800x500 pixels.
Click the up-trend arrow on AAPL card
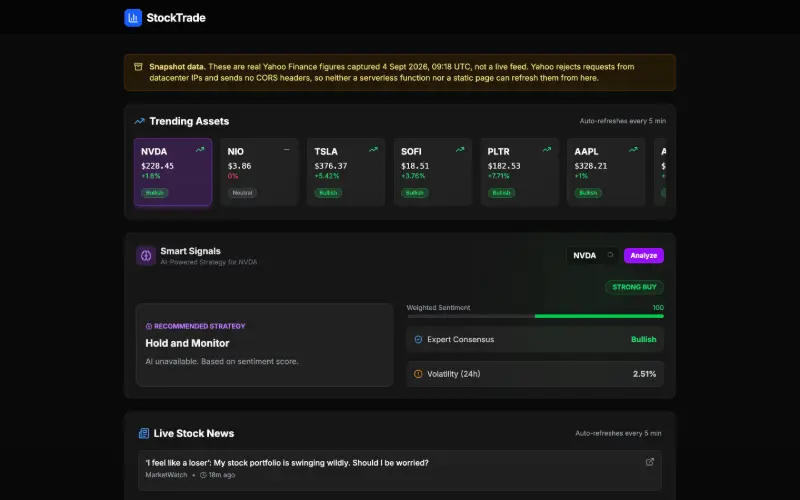pos(633,150)
